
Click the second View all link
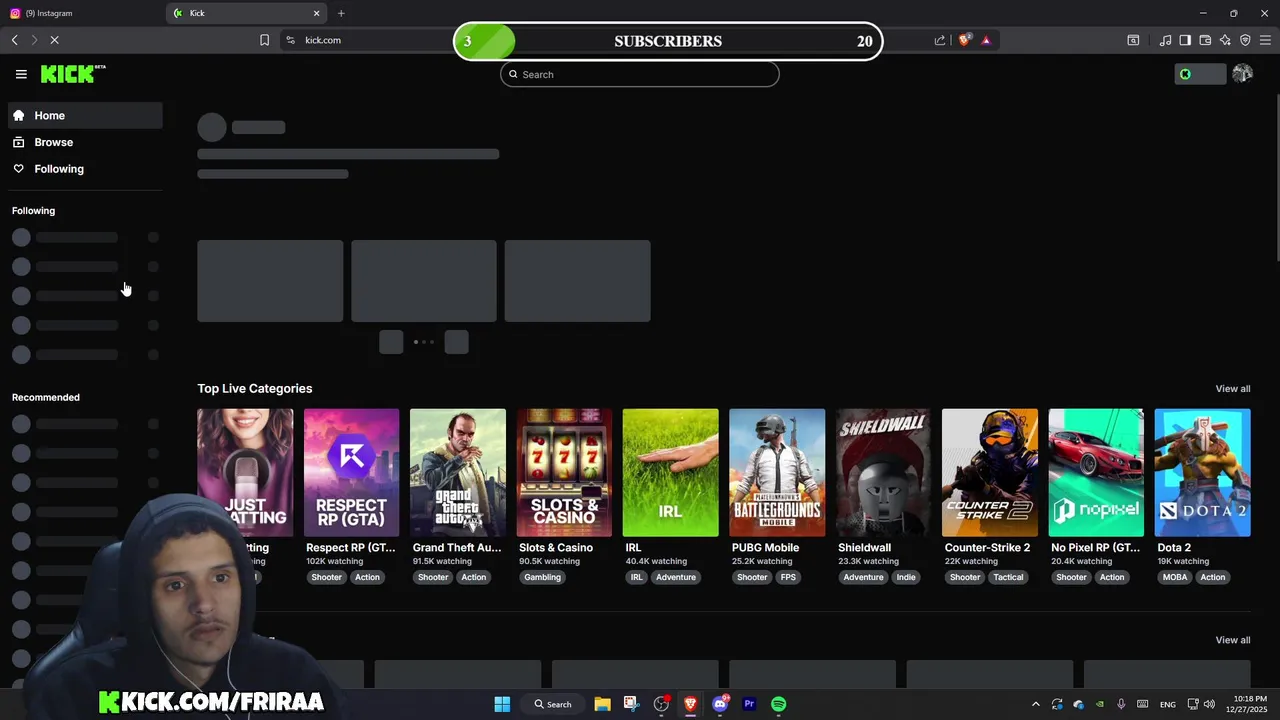pos(1232,640)
